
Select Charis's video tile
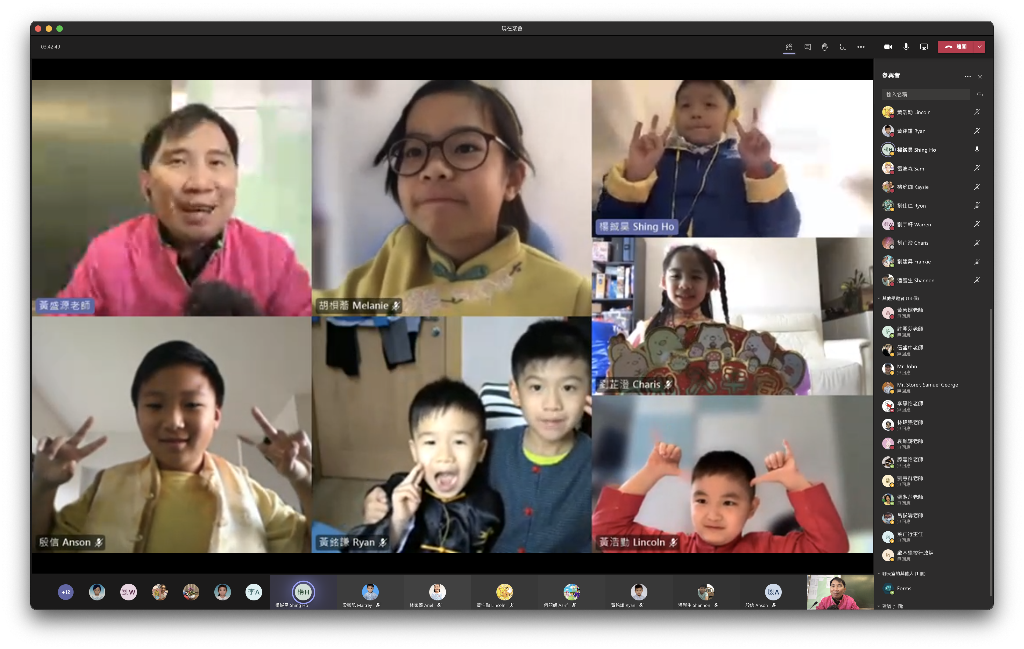732,317
